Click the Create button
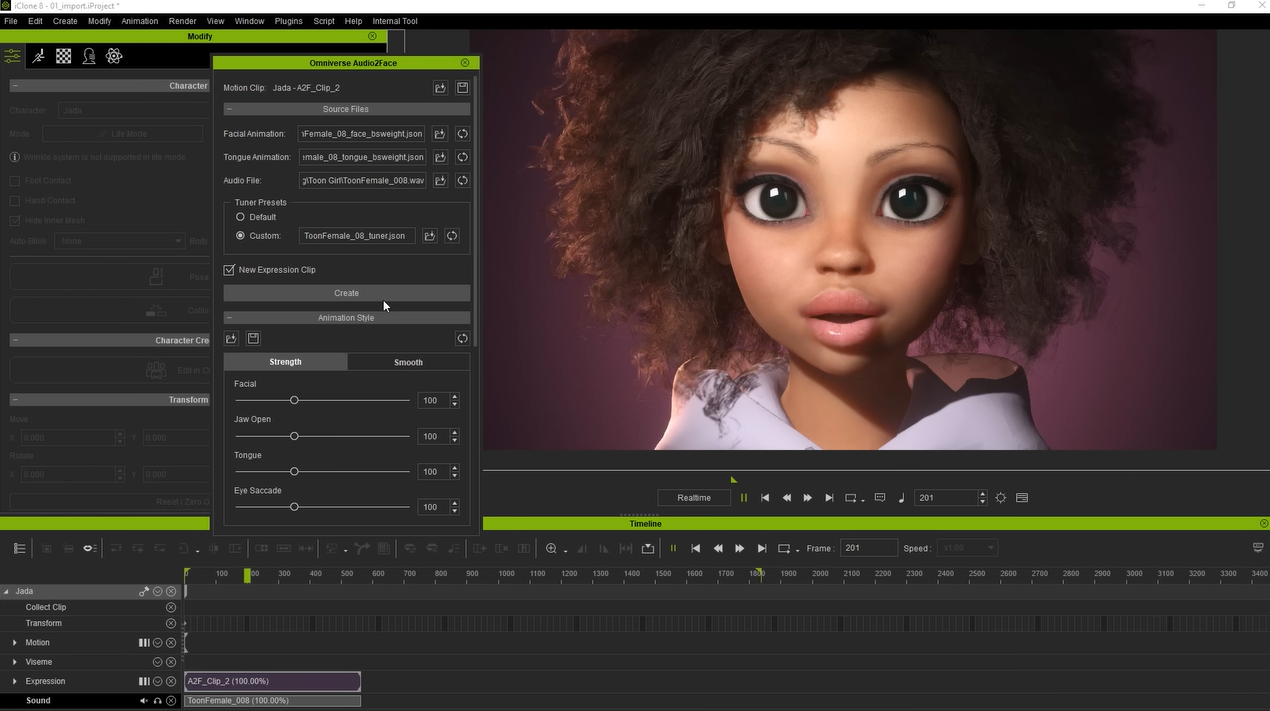This screenshot has width=1270, height=711. (x=346, y=293)
